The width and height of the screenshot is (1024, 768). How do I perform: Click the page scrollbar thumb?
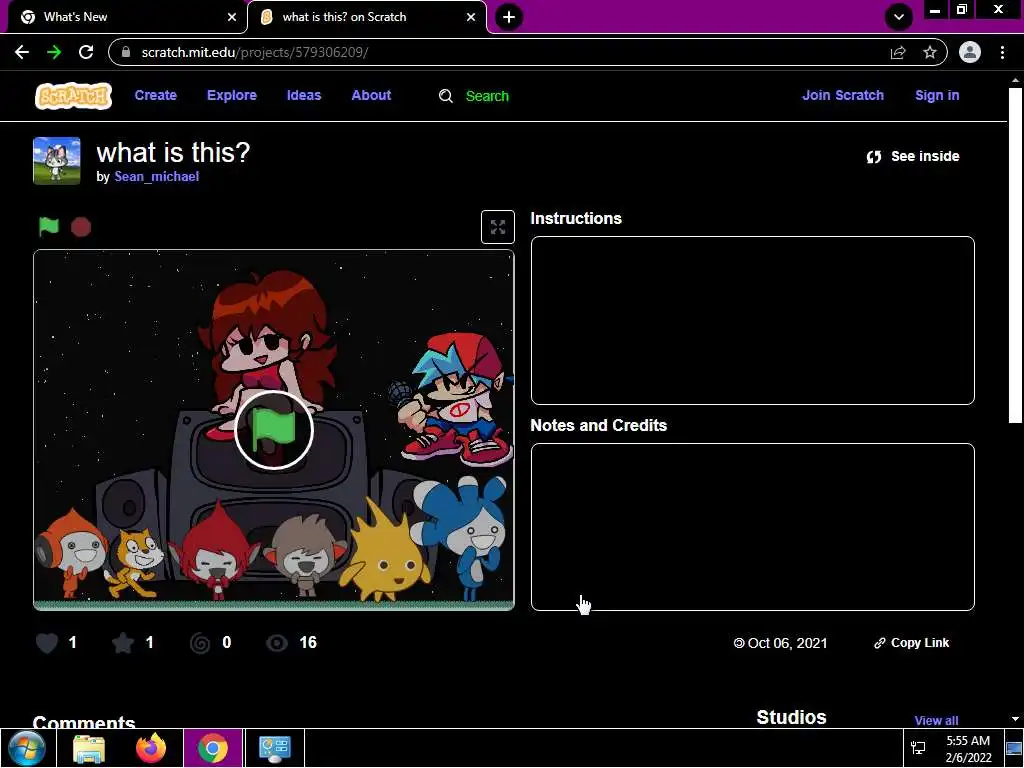1015,255
